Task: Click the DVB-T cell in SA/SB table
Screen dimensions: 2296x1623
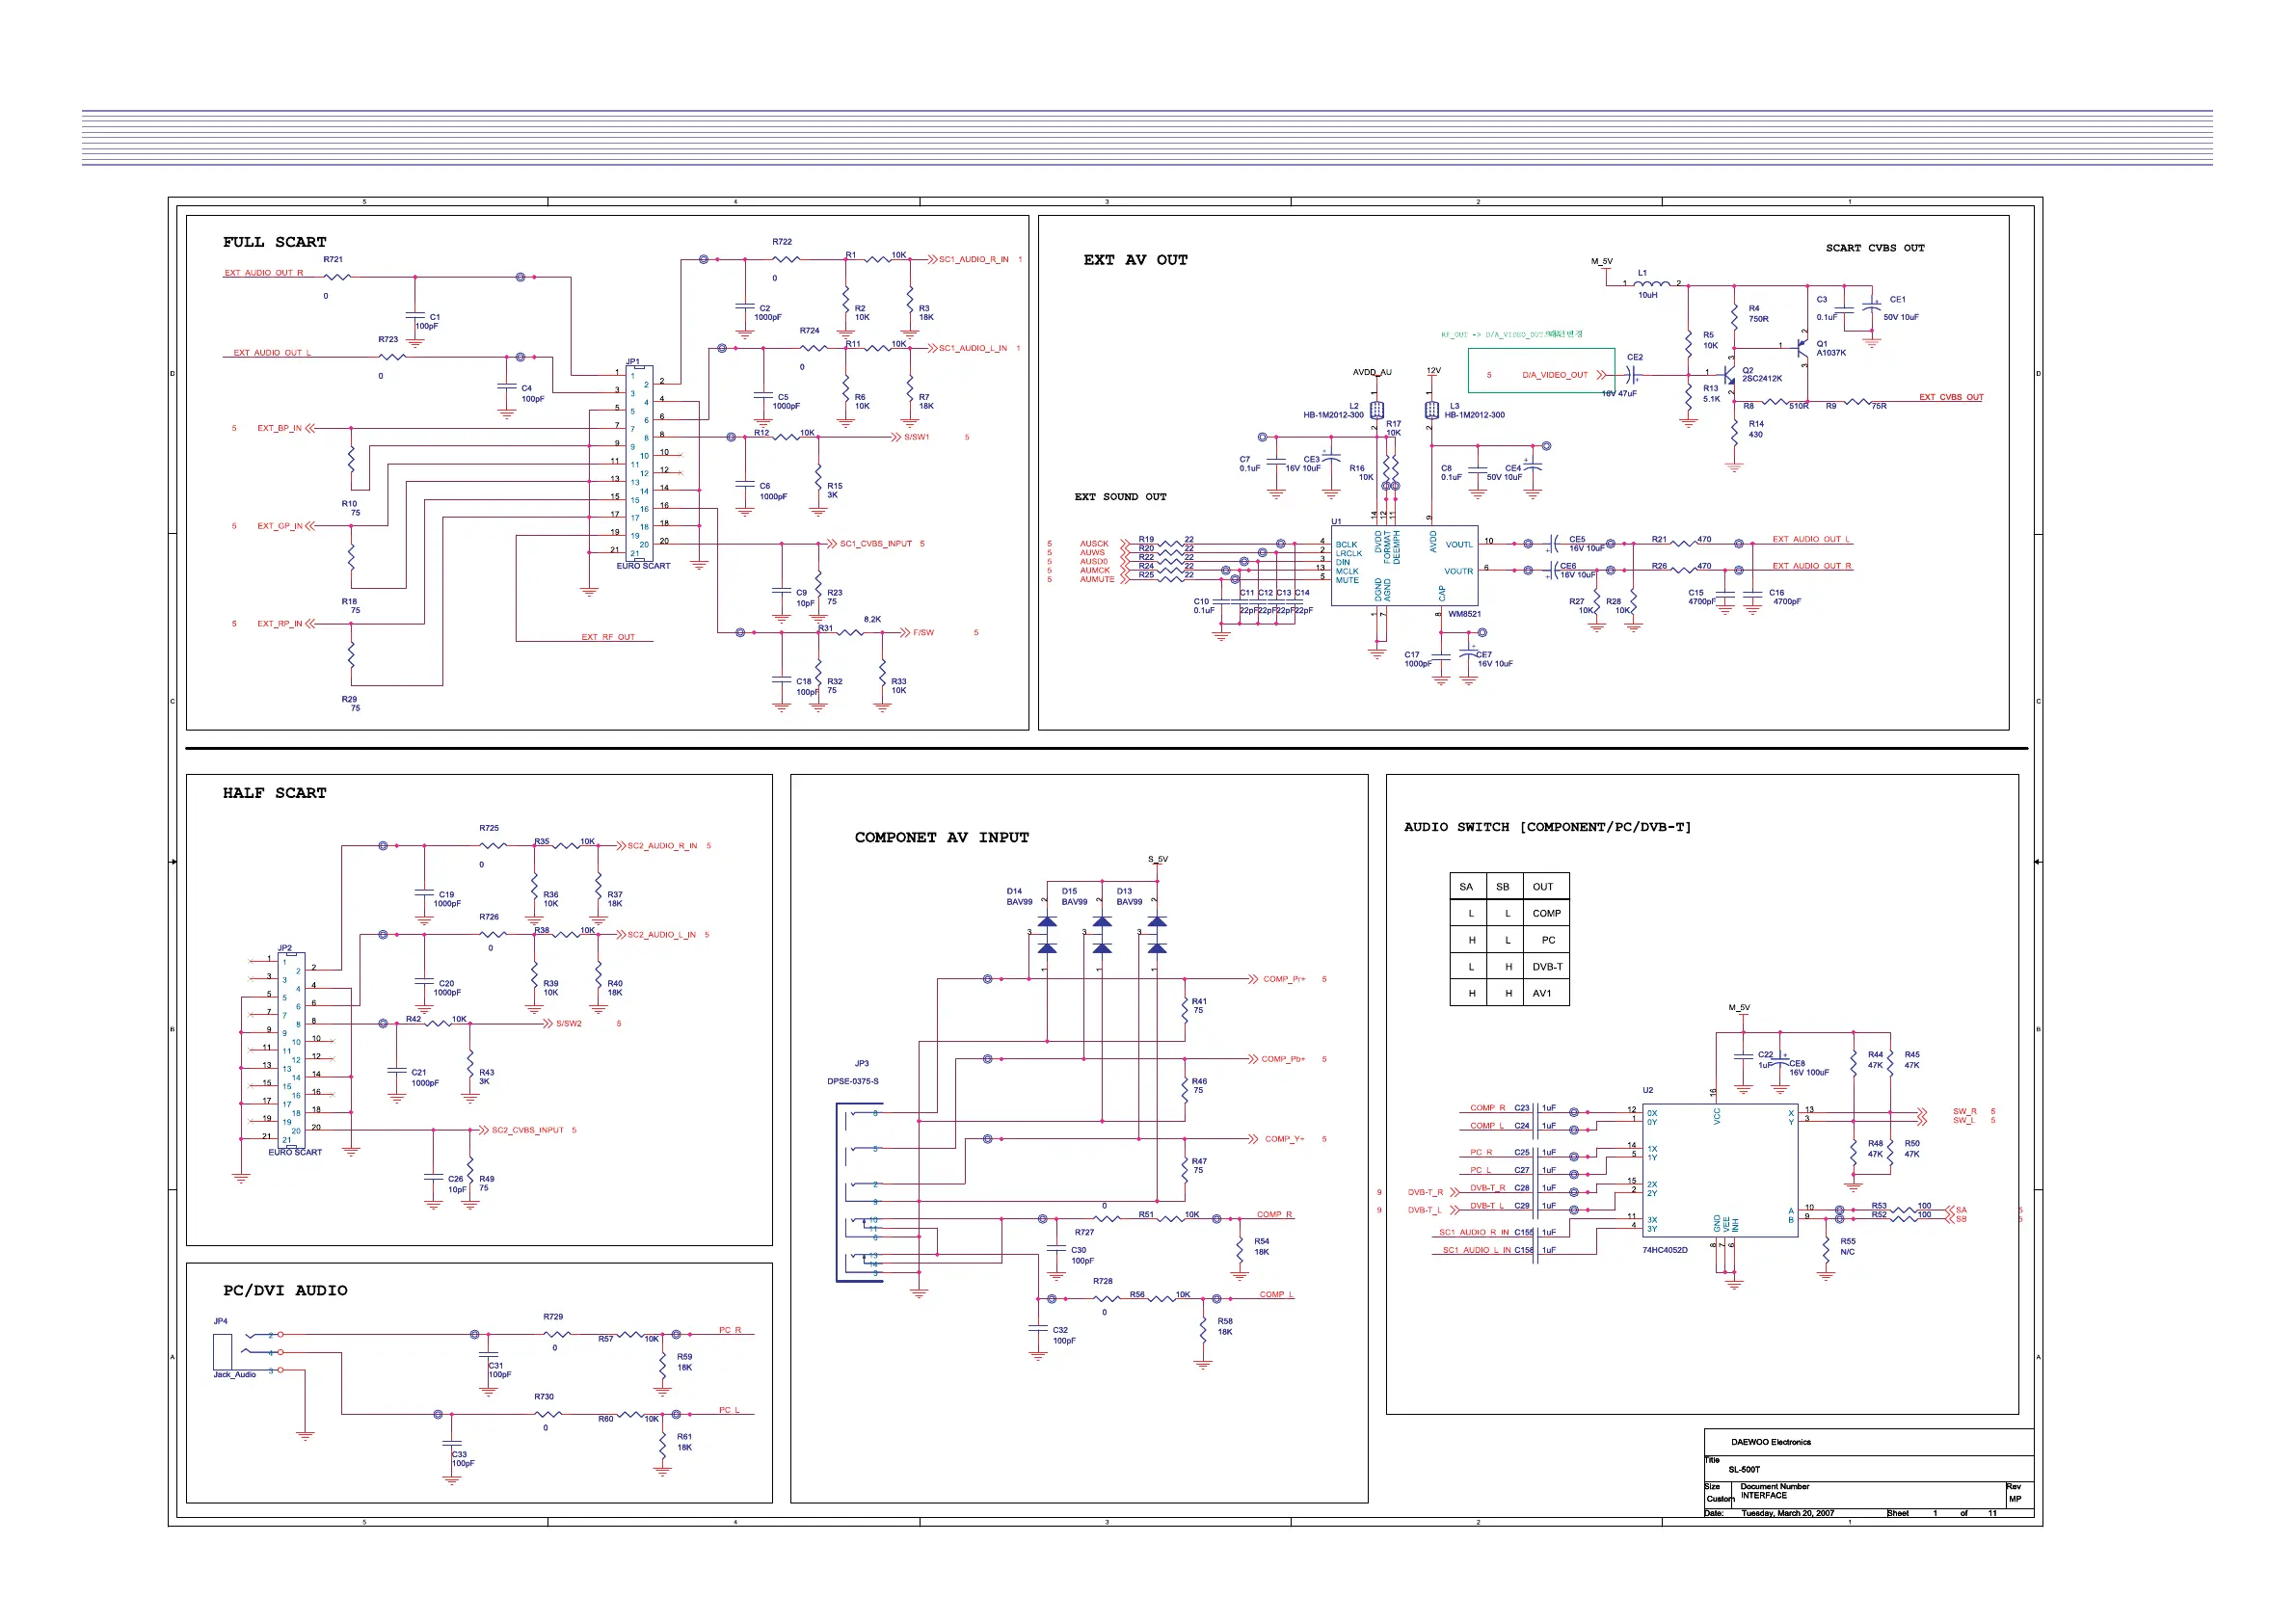Action: [x=1547, y=967]
